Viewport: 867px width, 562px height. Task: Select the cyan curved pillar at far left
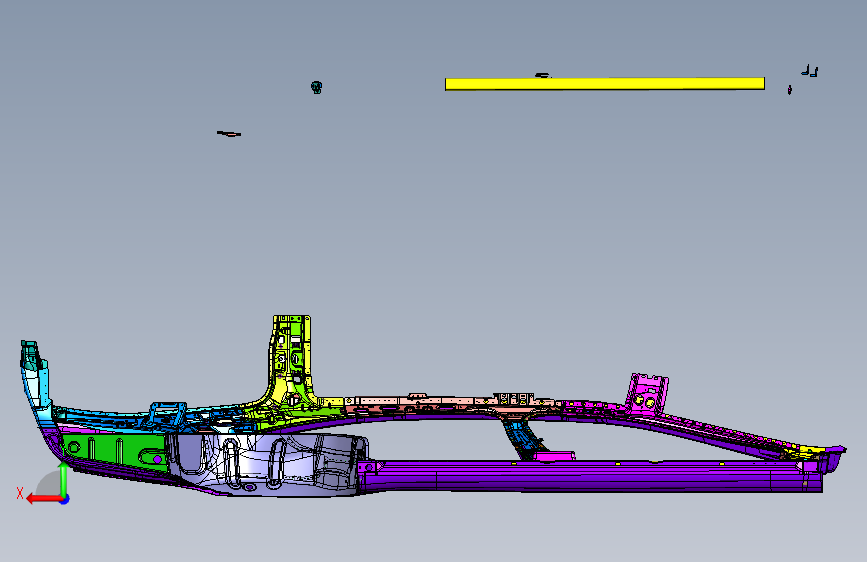tap(35, 382)
